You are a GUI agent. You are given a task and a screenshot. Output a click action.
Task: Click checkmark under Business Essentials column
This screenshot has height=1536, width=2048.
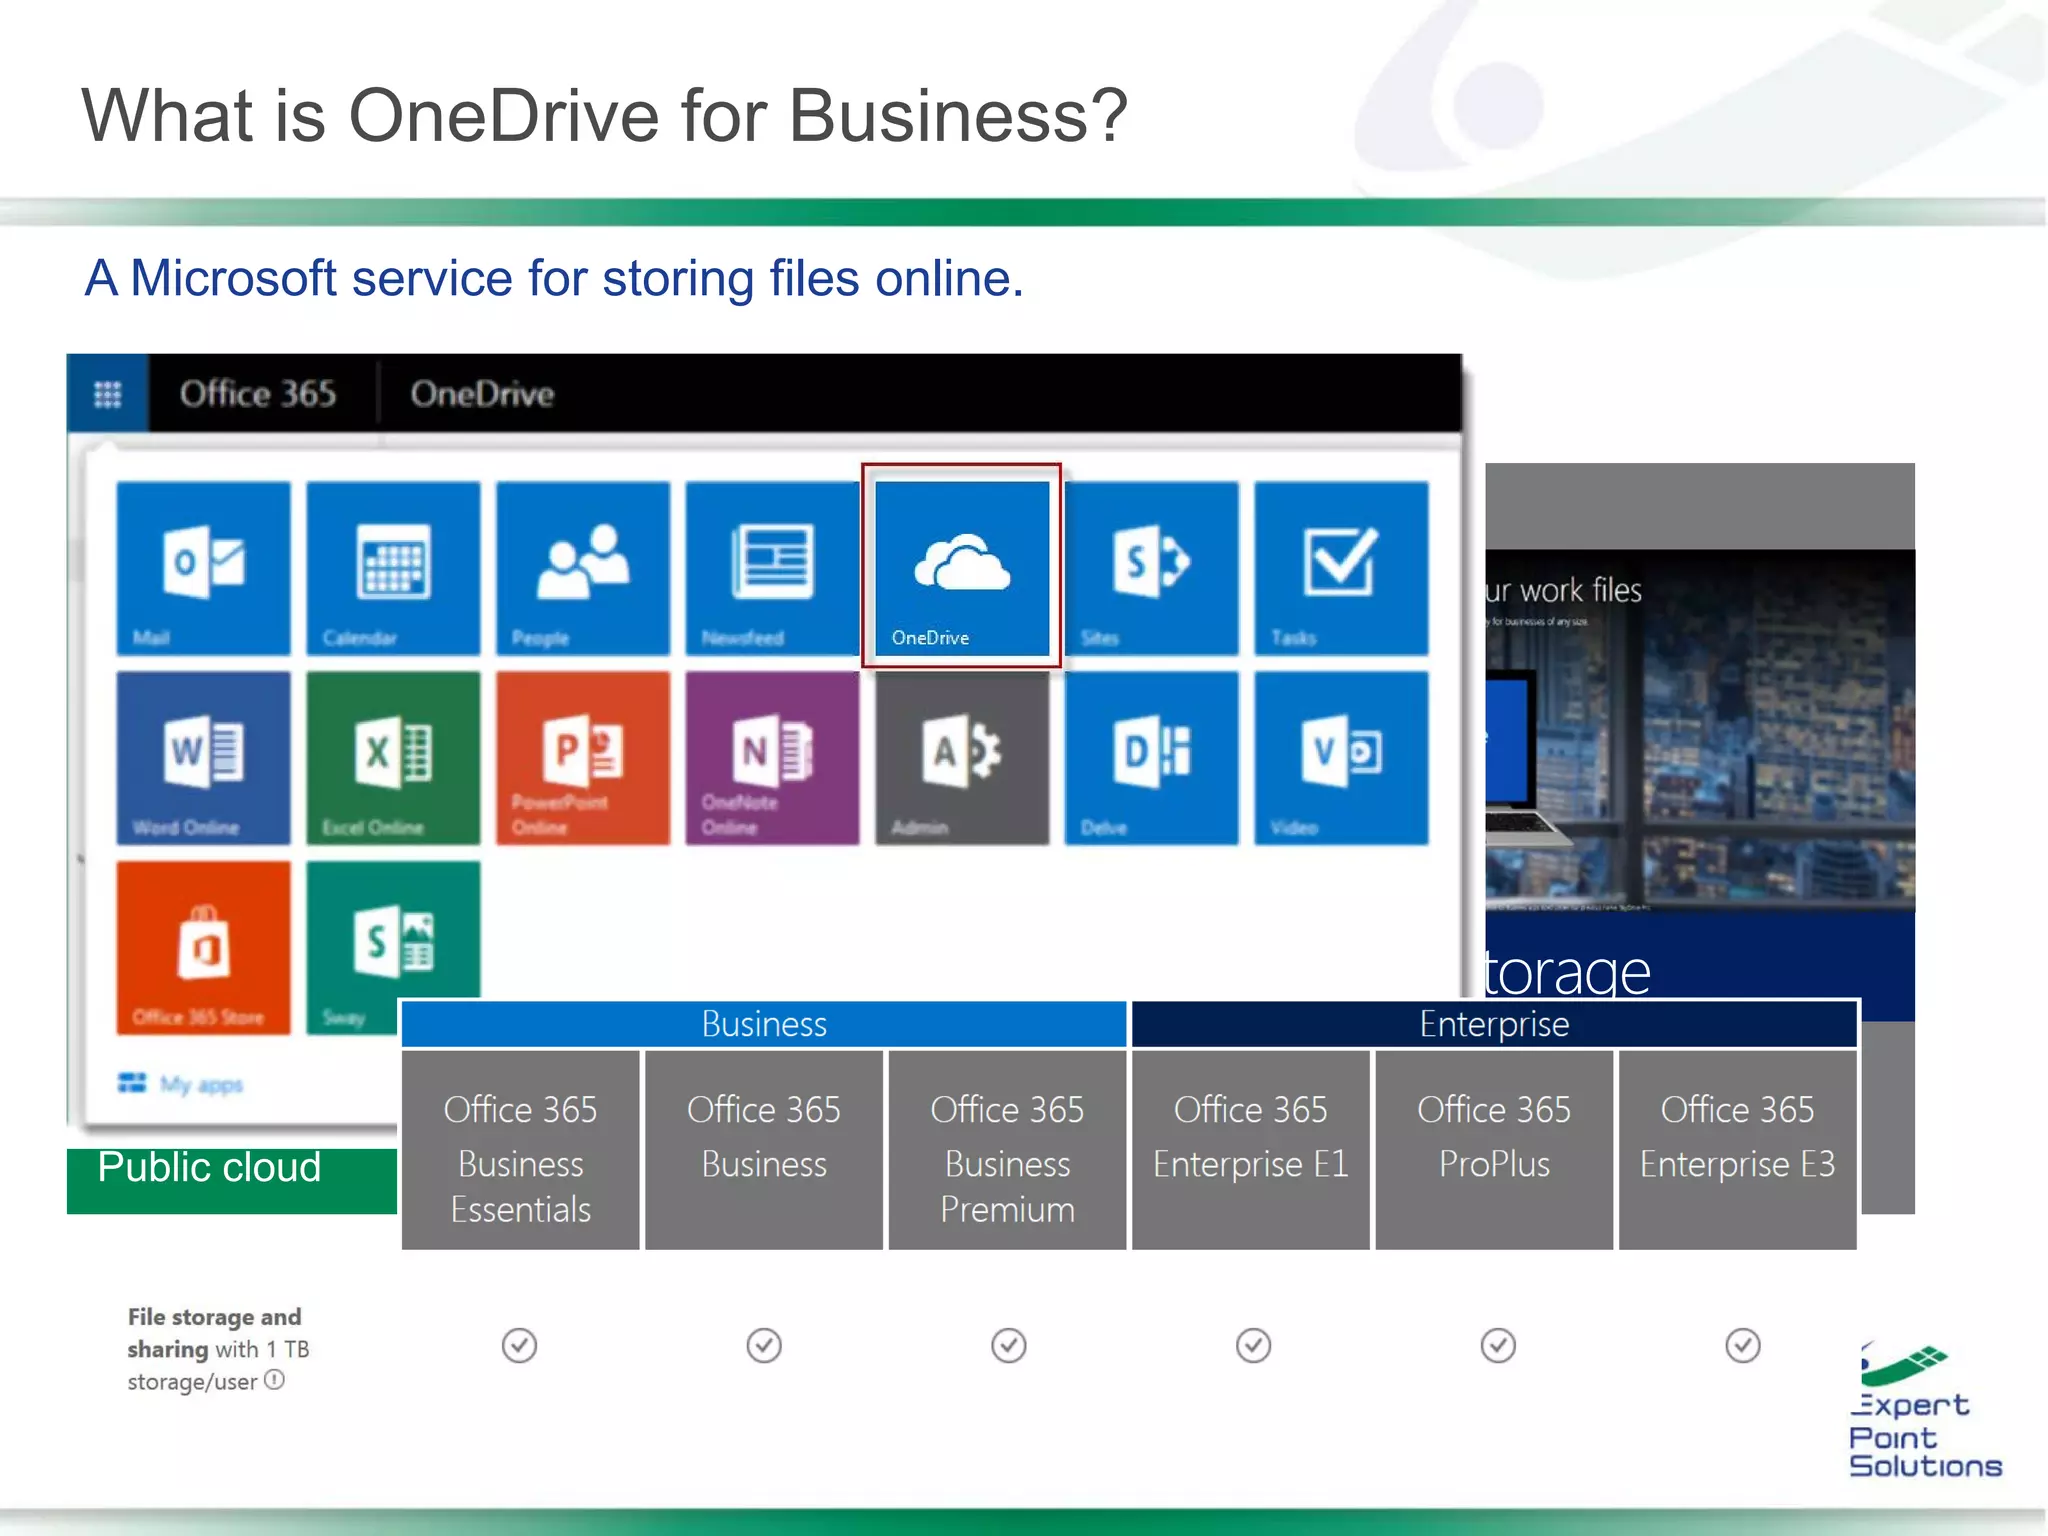[519, 1346]
